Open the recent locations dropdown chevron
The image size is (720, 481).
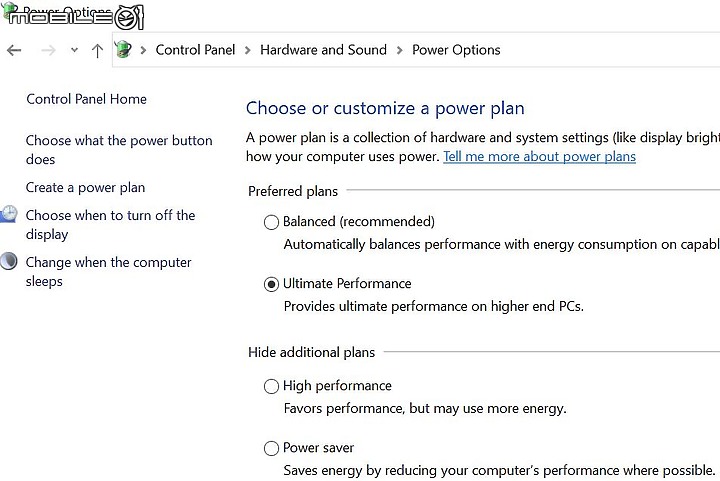(x=74, y=50)
